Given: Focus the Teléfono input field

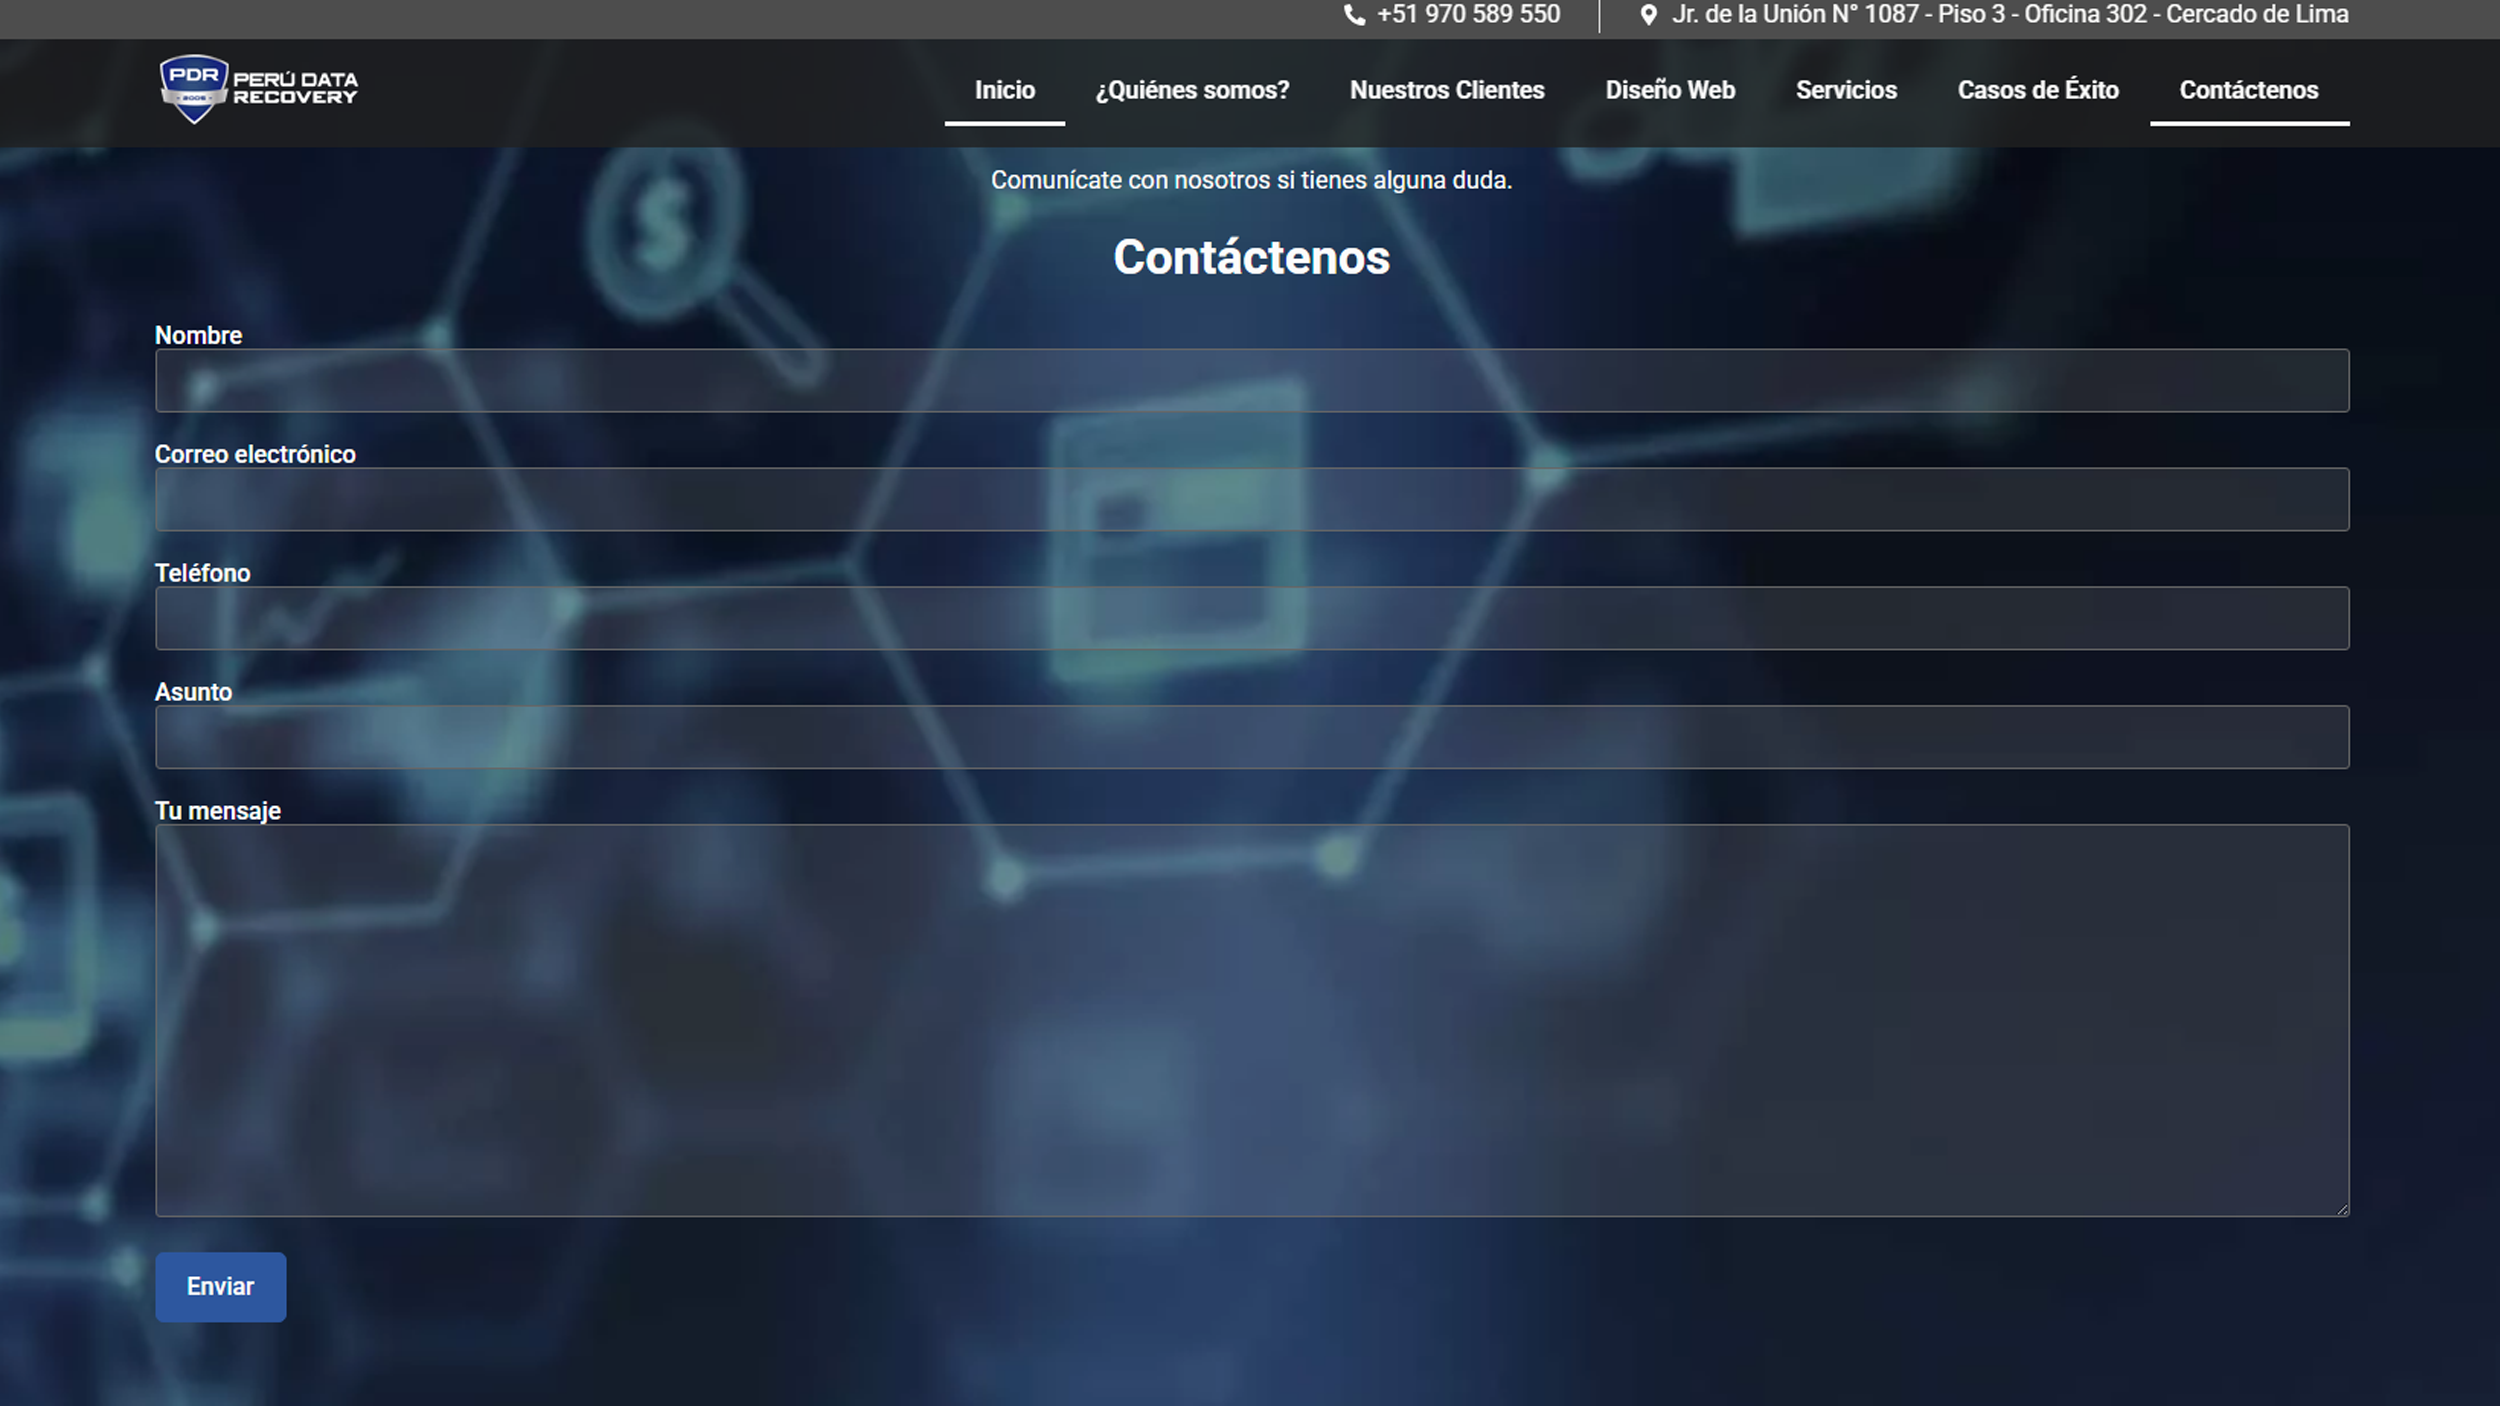Looking at the screenshot, I should 1250,618.
